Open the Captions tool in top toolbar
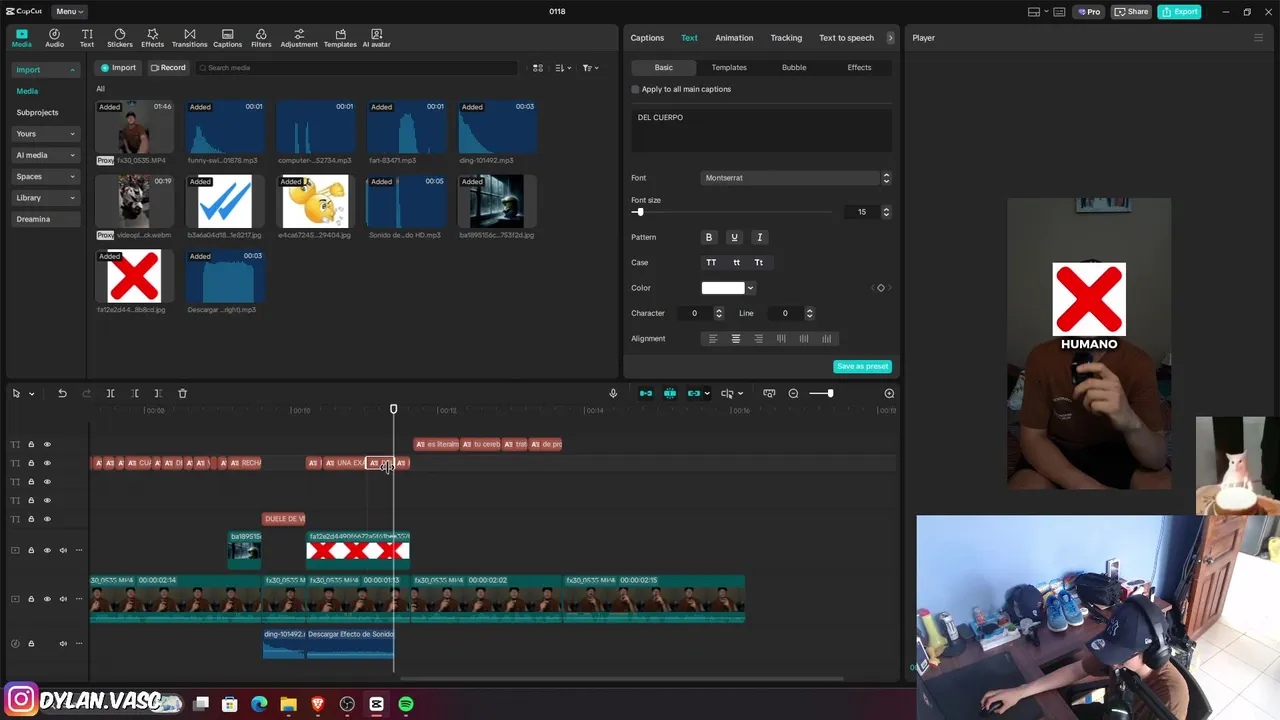Viewport: 1280px width, 720px height. [227, 38]
